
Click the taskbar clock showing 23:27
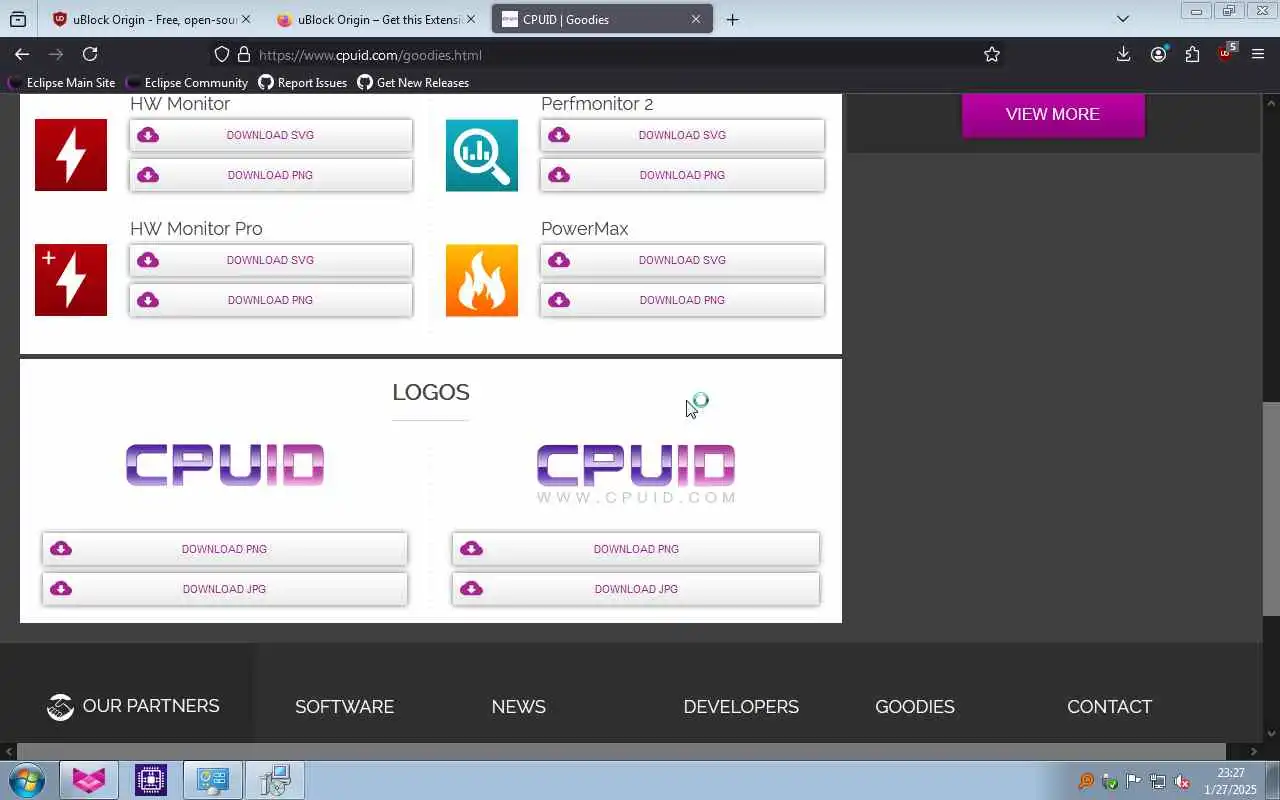1231,781
